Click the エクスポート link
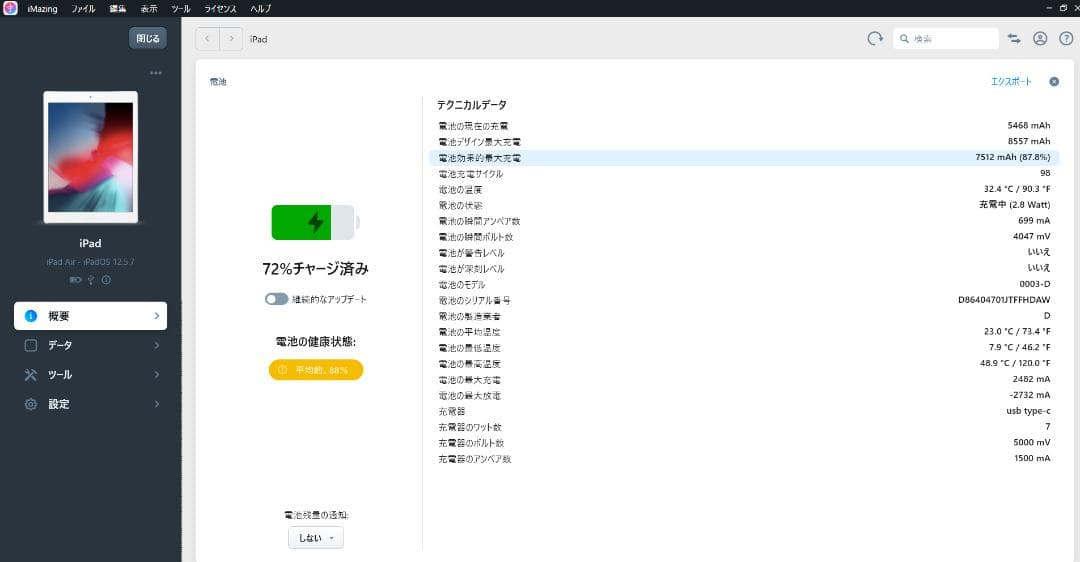Image resolution: width=1080 pixels, height=562 pixels. click(1011, 81)
